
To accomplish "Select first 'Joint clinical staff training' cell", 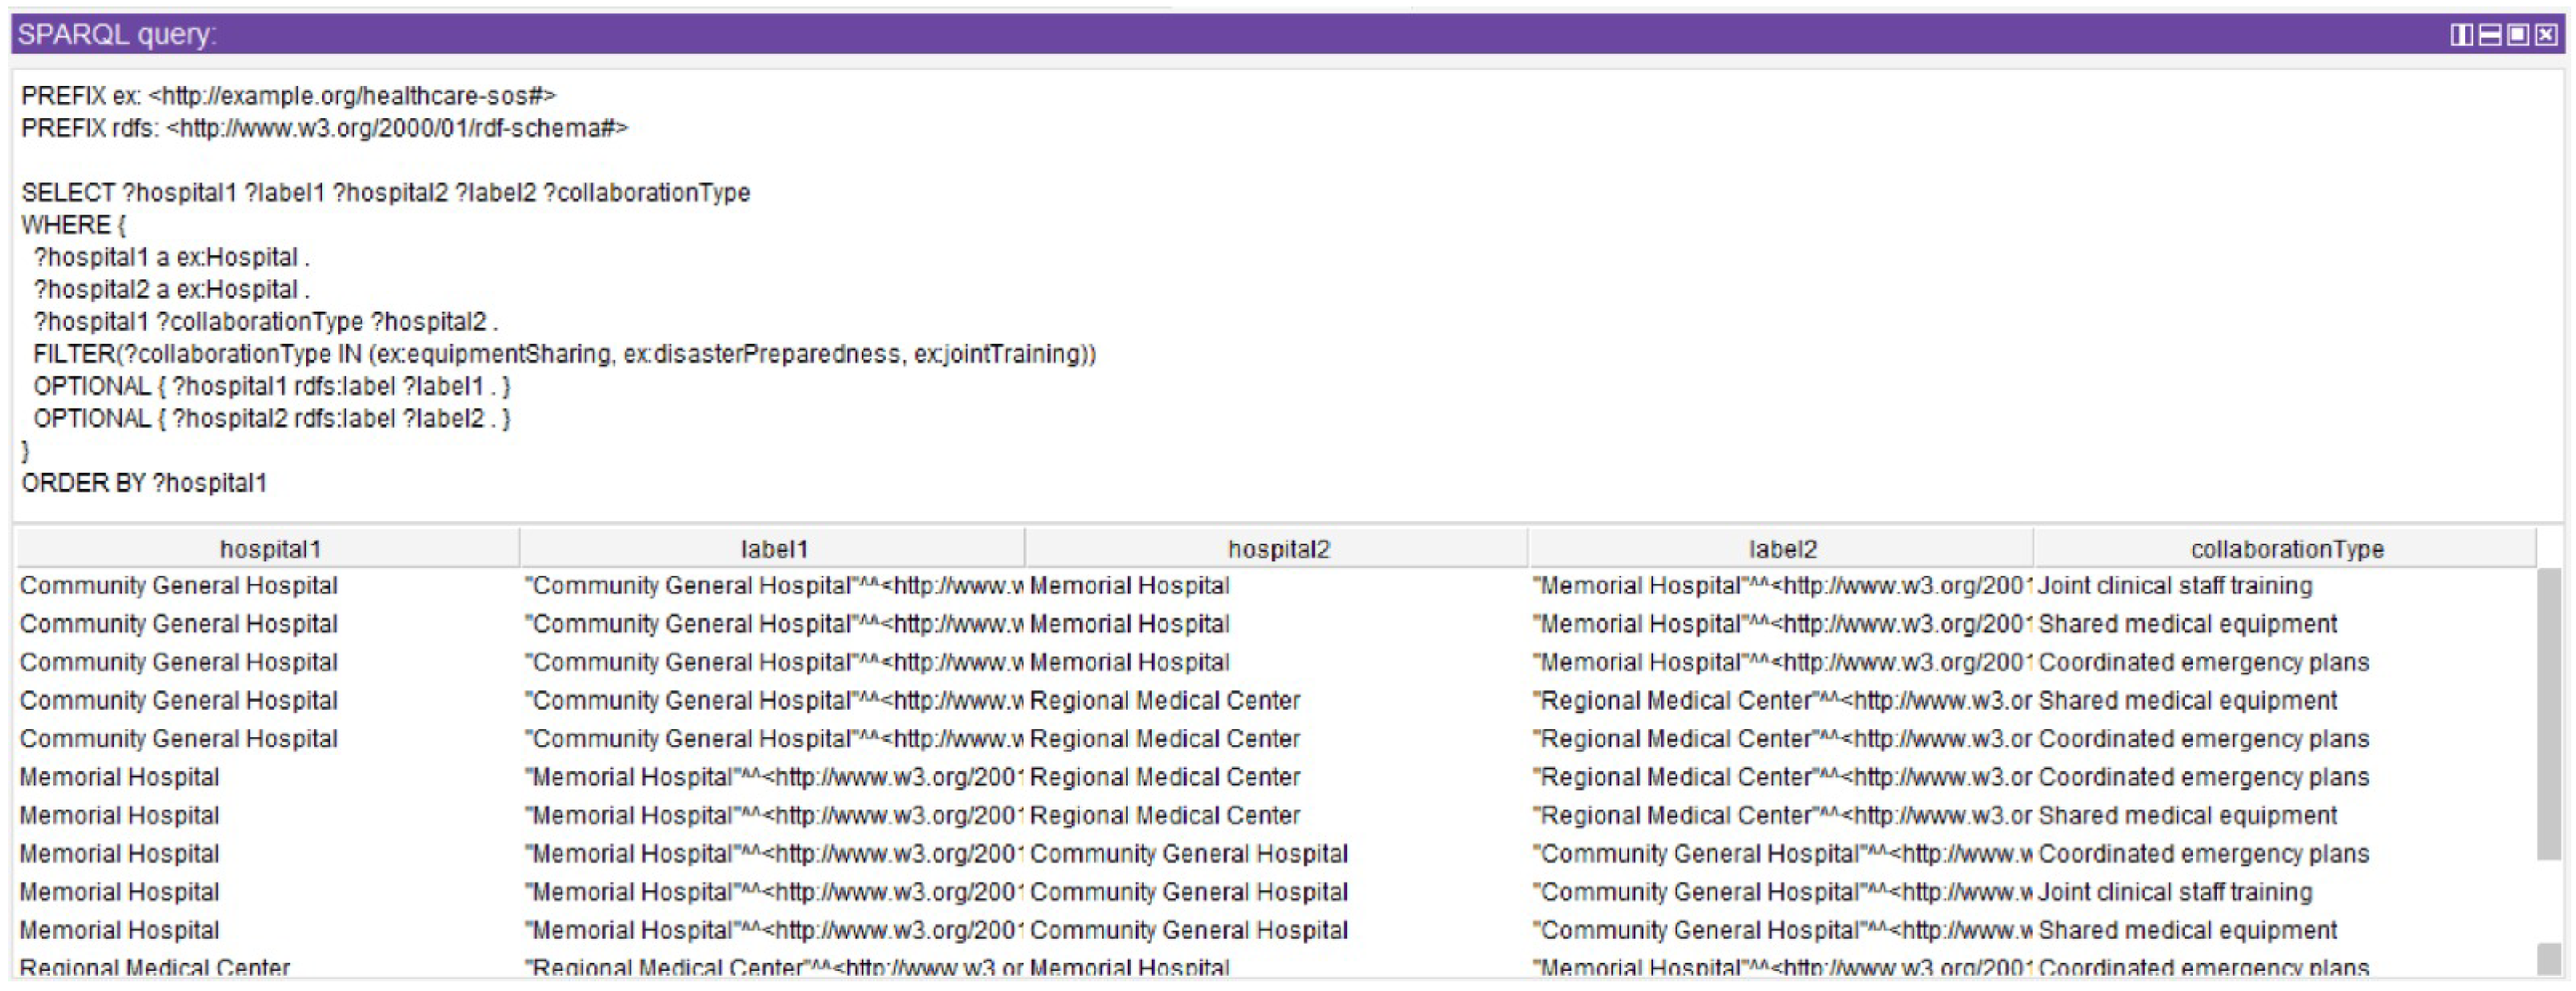I will coord(2175,586).
